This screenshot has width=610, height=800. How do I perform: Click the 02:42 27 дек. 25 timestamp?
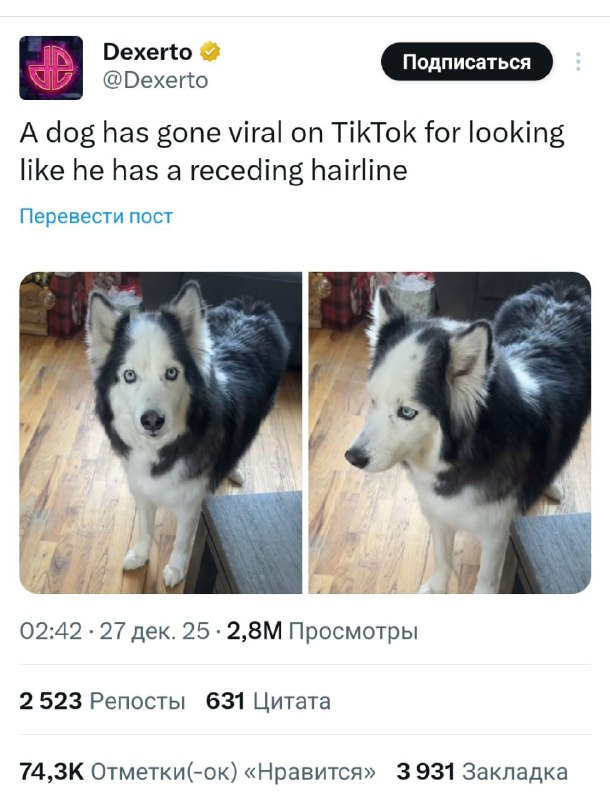[x=115, y=631]
